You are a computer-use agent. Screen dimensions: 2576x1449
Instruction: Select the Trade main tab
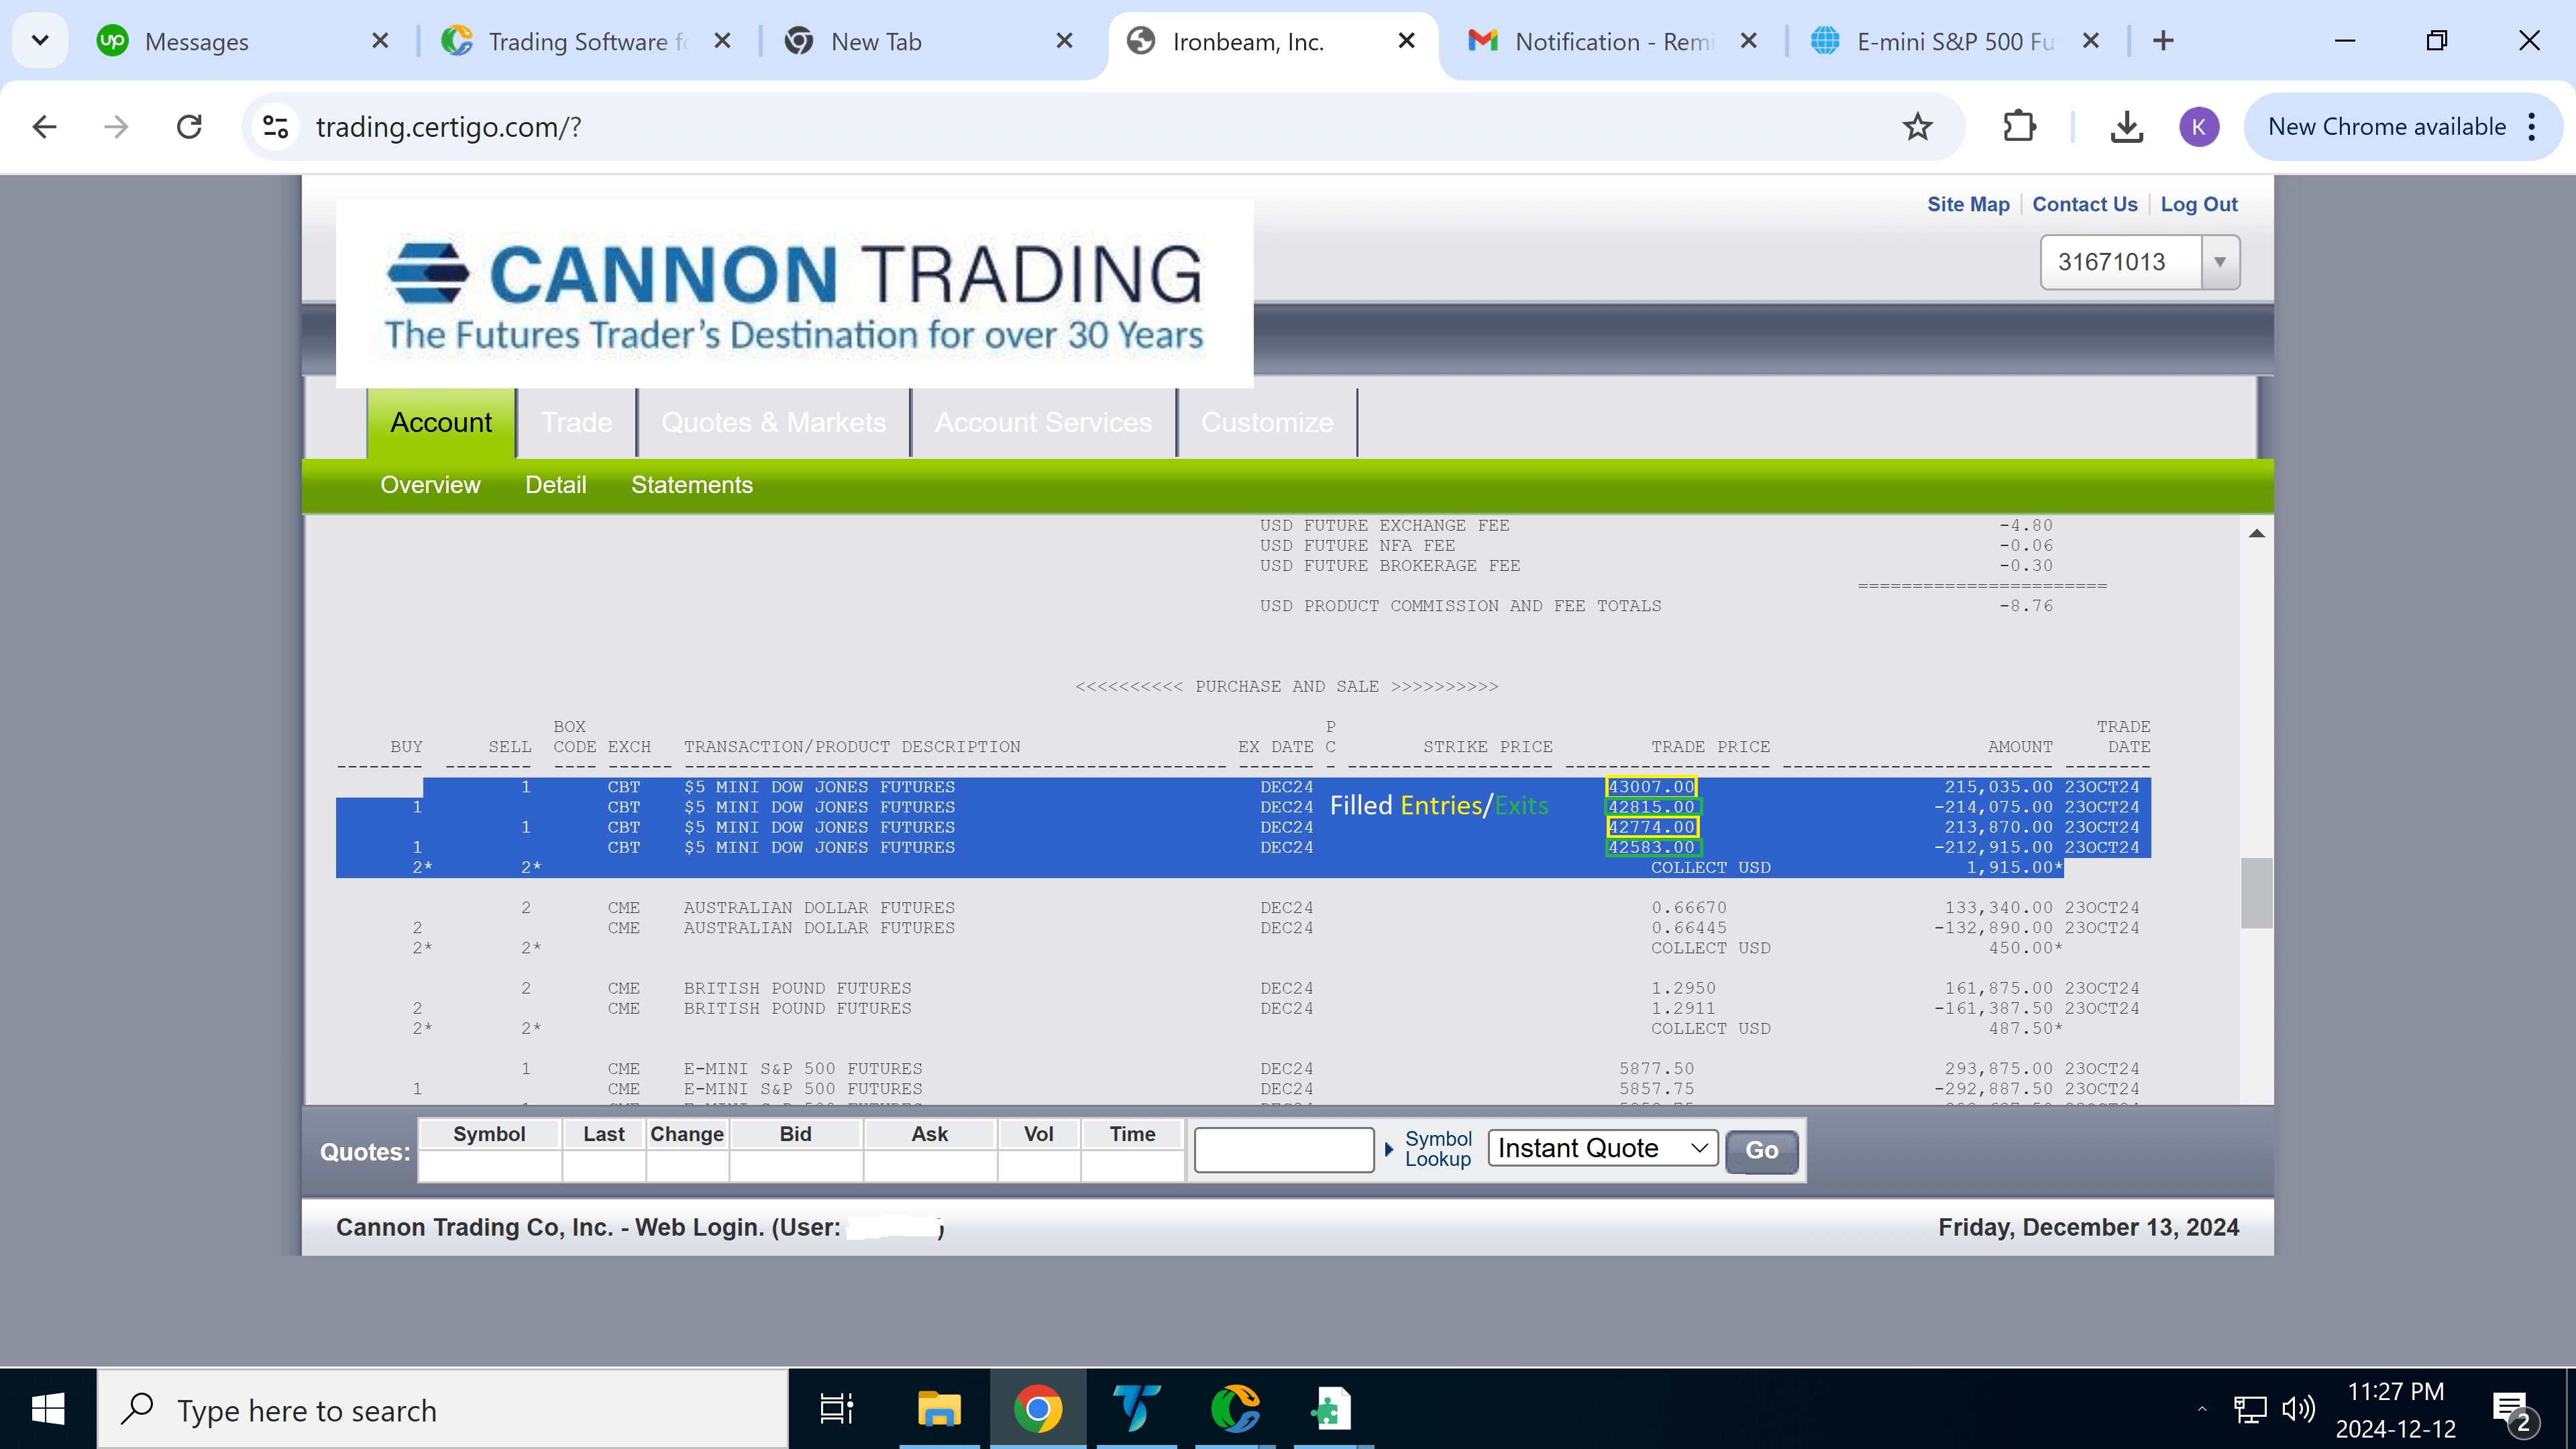click(x=577, y=423)
